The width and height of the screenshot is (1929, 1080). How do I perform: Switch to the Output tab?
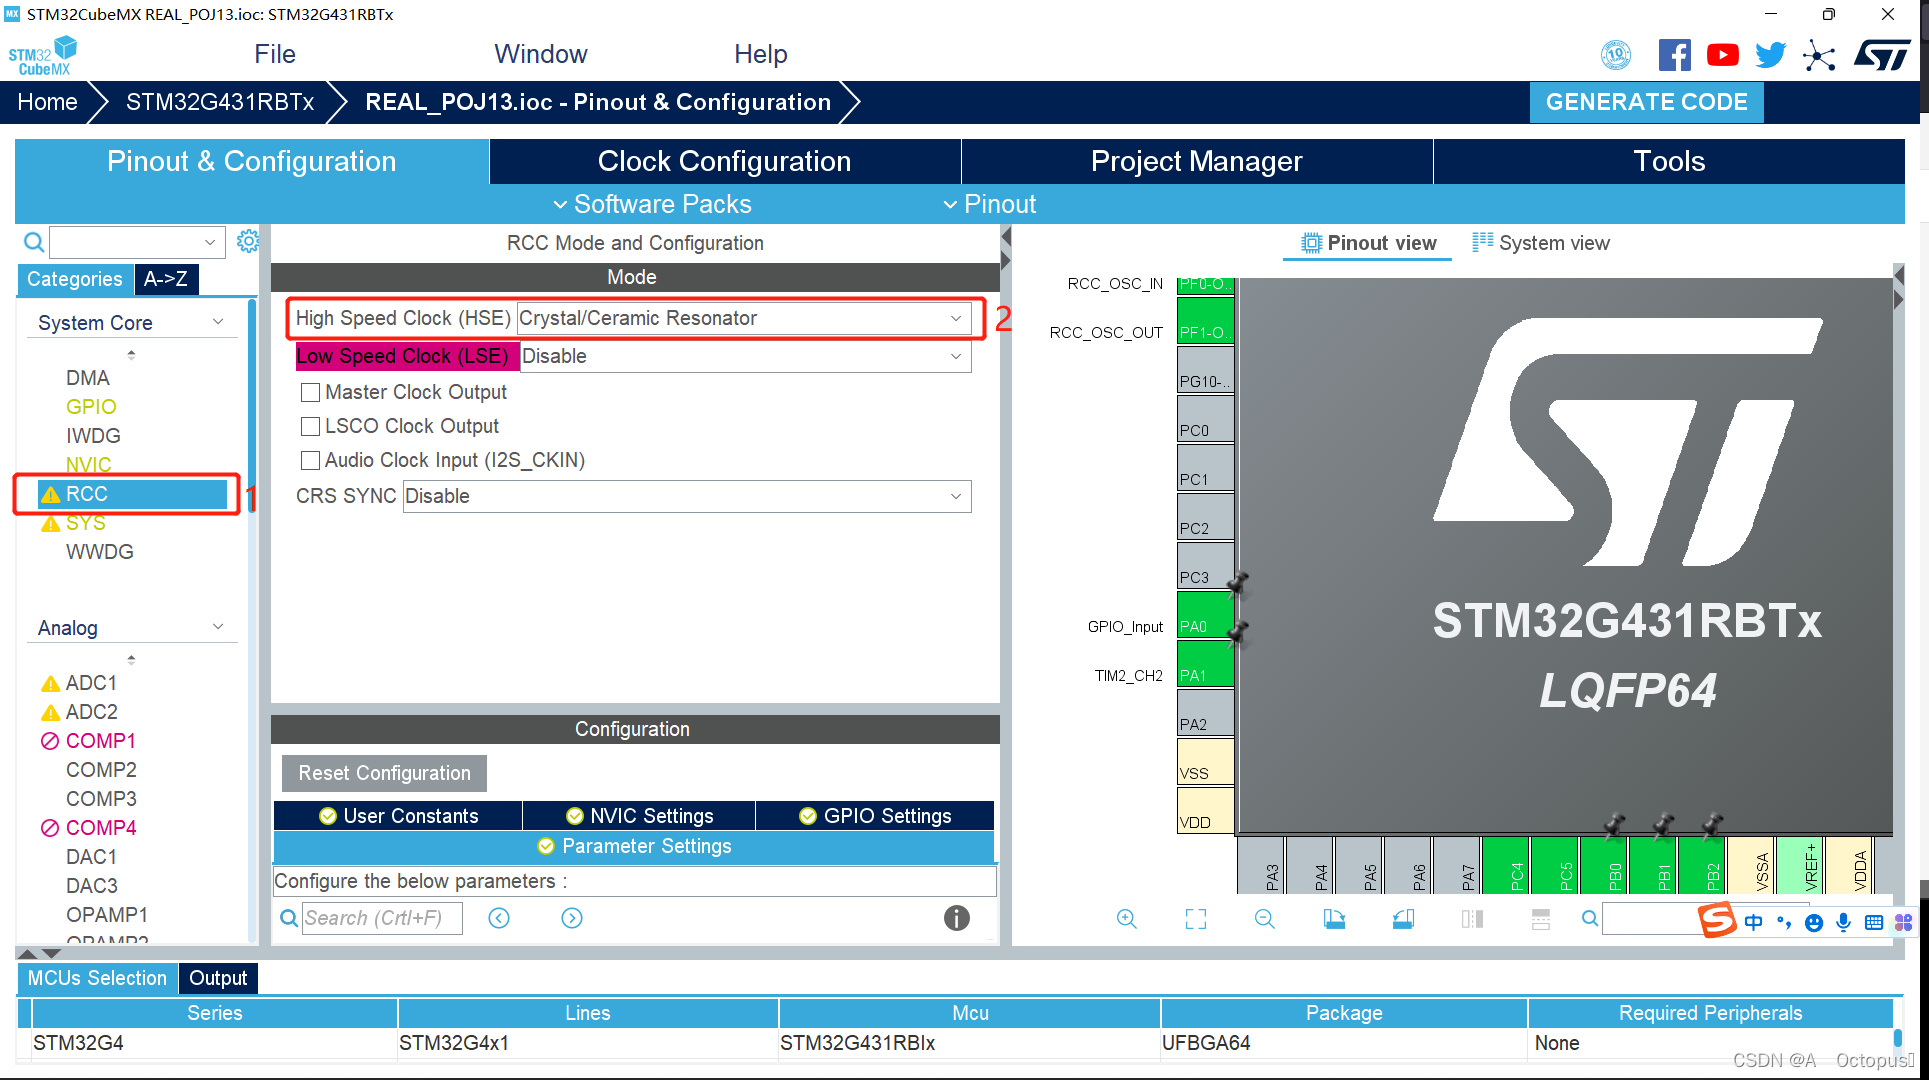click(218, 978)
